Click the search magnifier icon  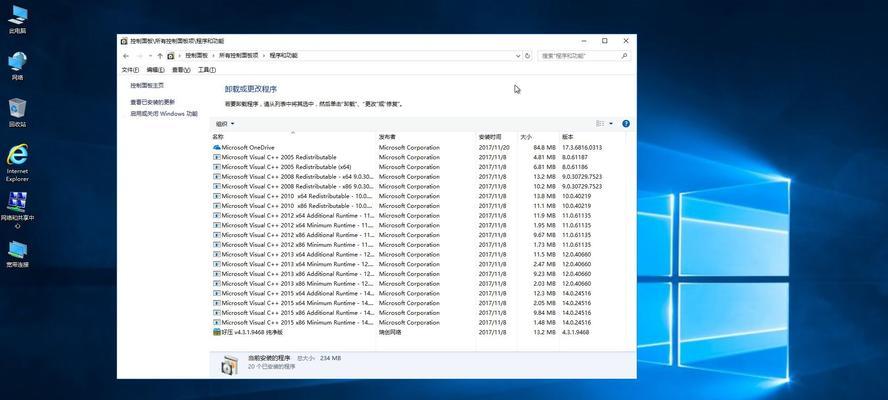point(624,56)
